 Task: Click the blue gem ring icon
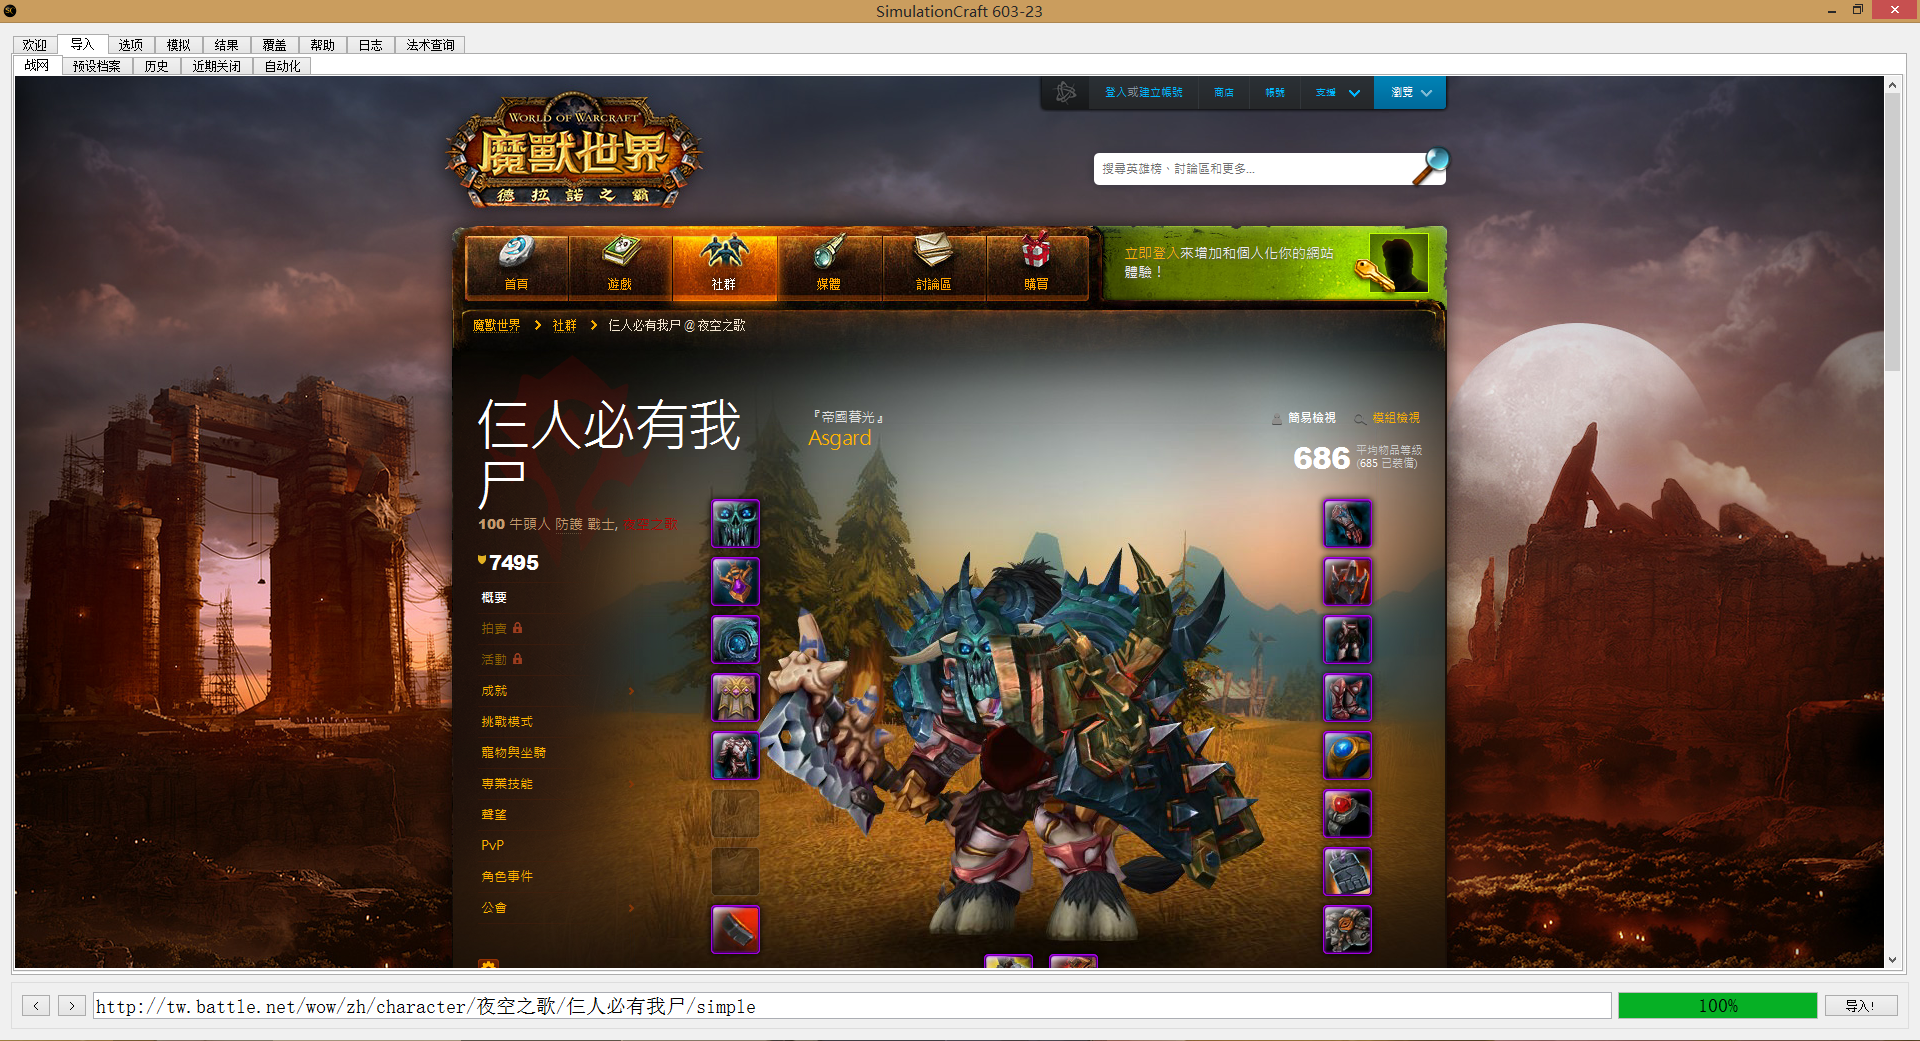[x=1347, y=756]
